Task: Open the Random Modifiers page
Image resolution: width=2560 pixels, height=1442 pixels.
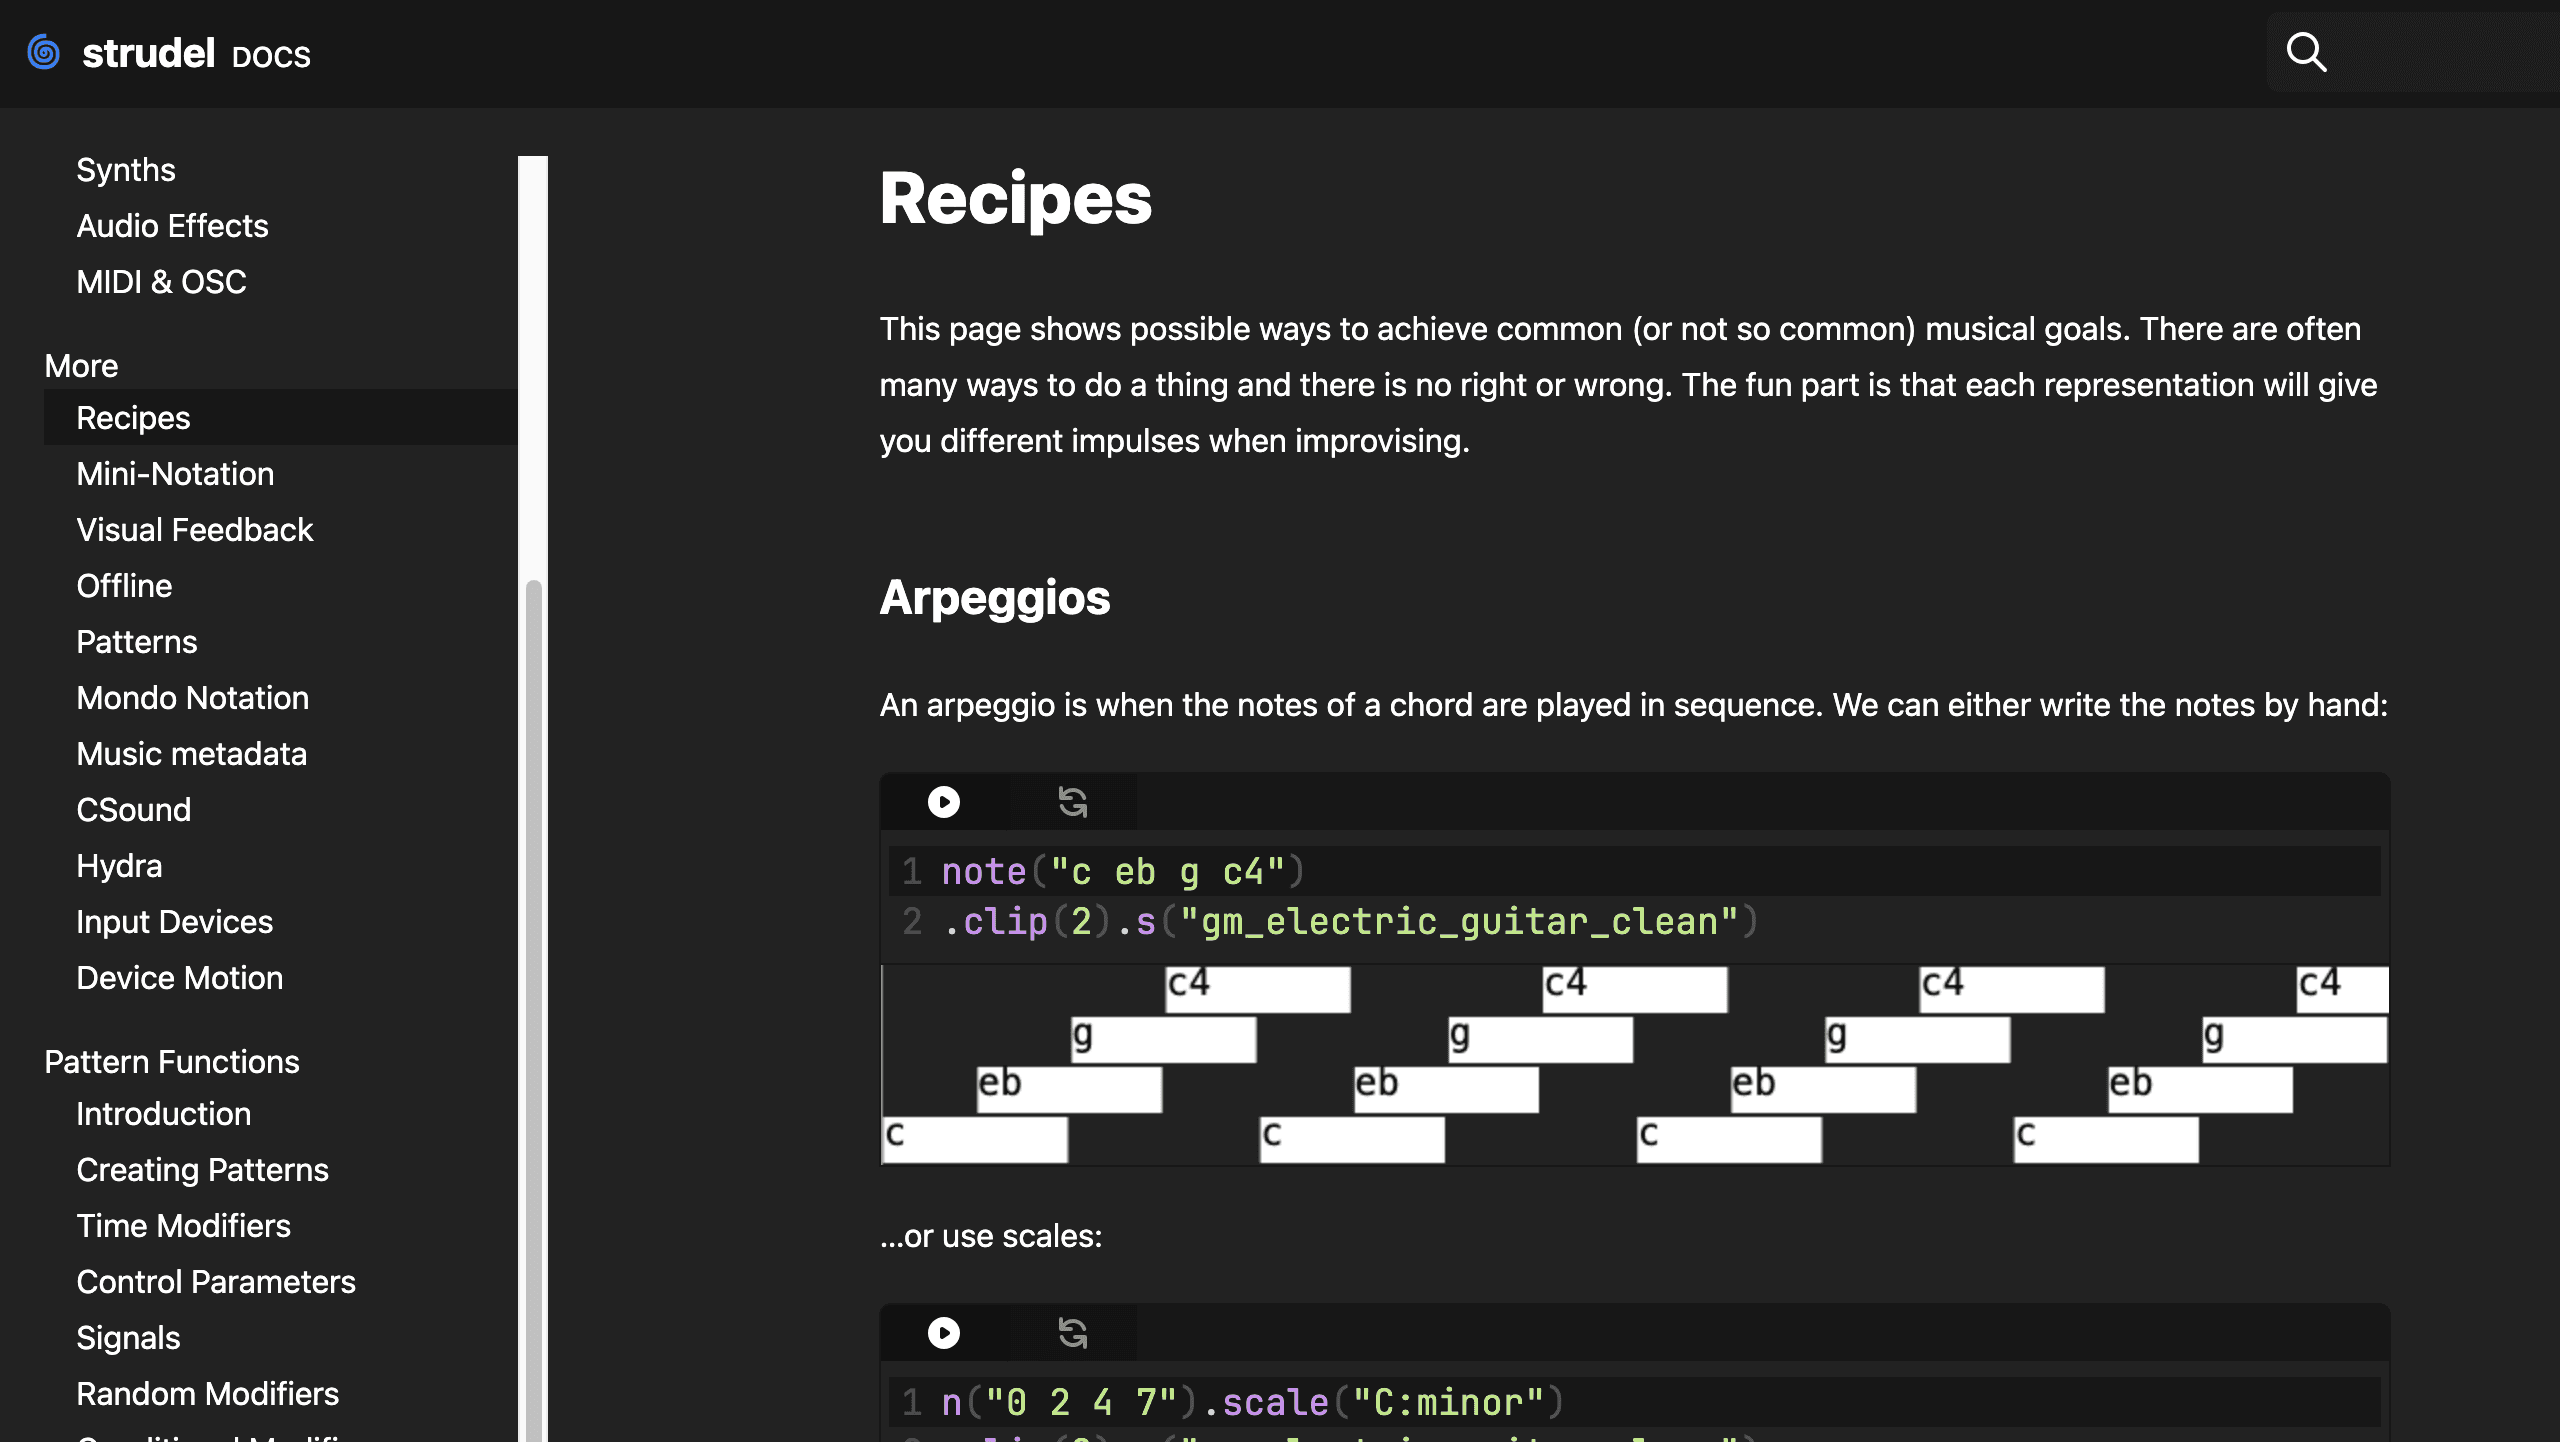Action: pyautogui.click(x=207, y=1393)
